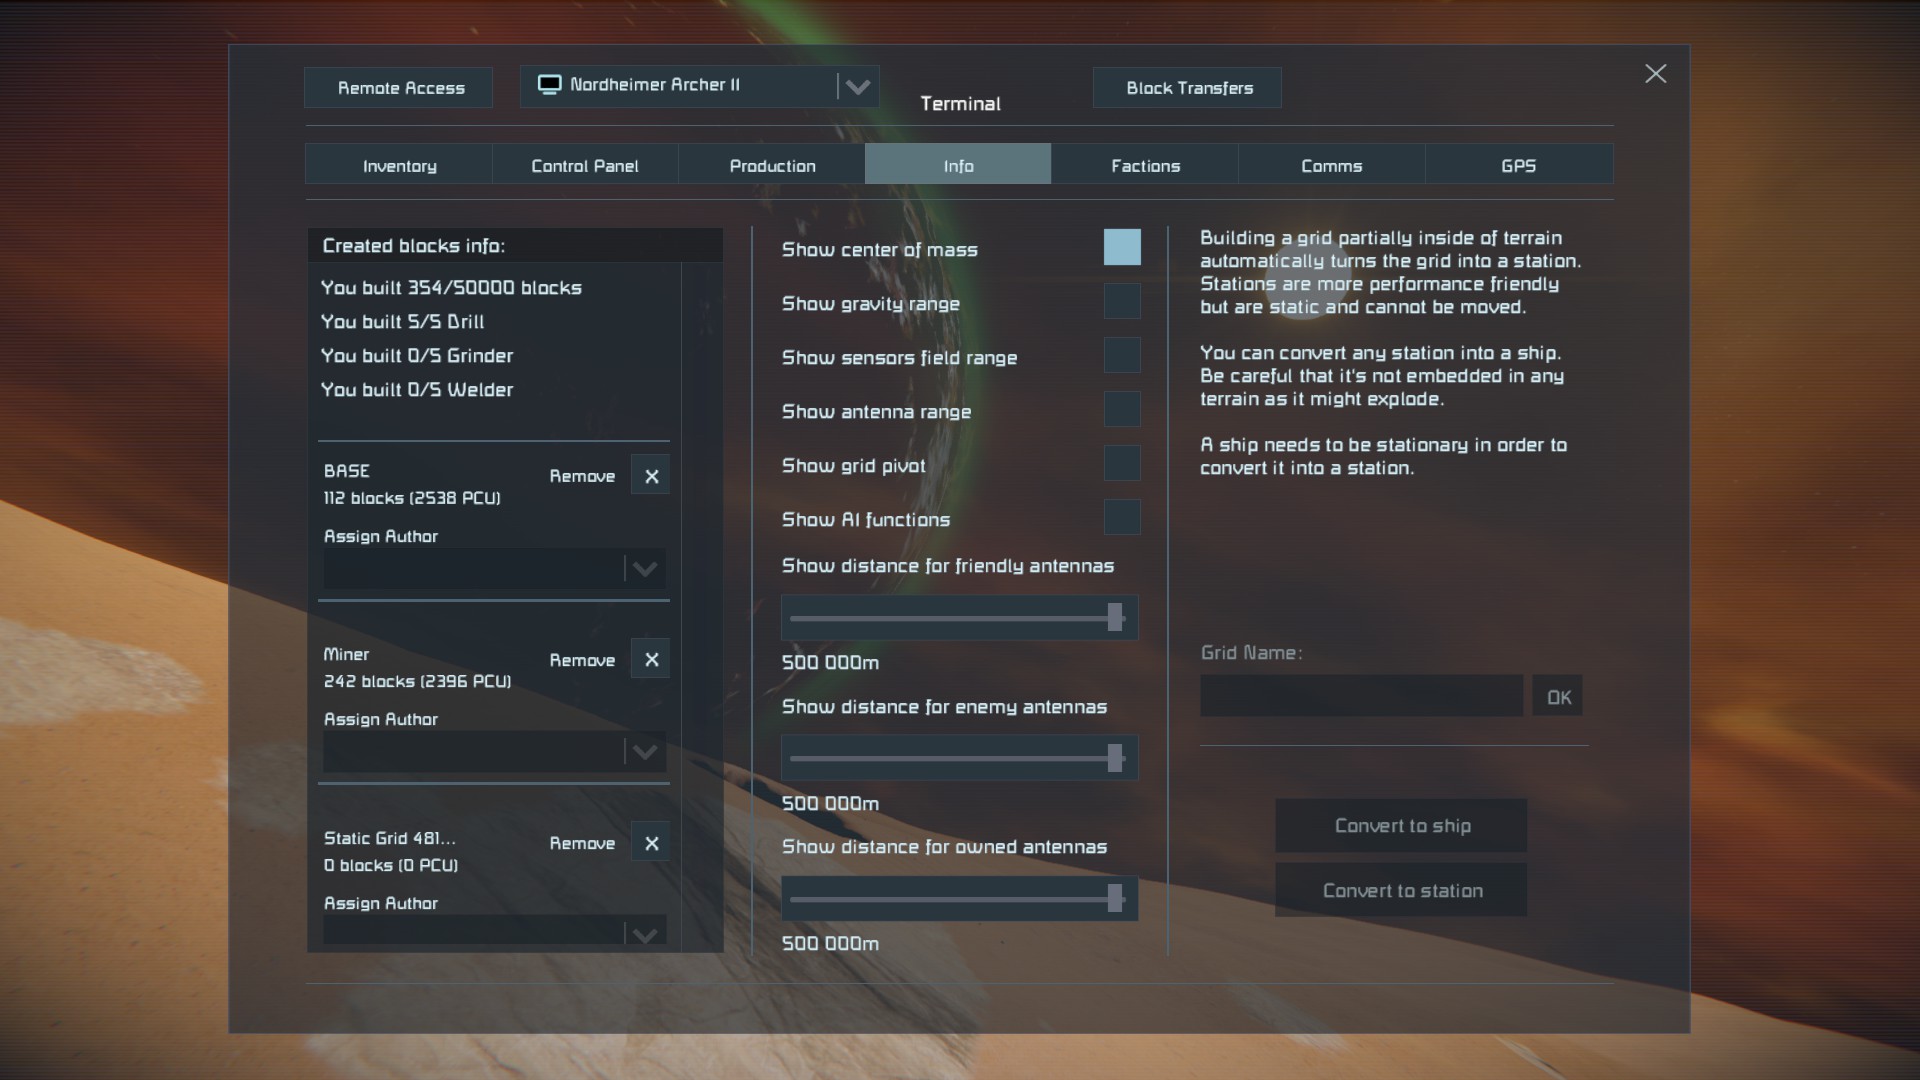Enable Show AI functions checkbox
The image size is (1920, 1080).
pos(1121,517)
